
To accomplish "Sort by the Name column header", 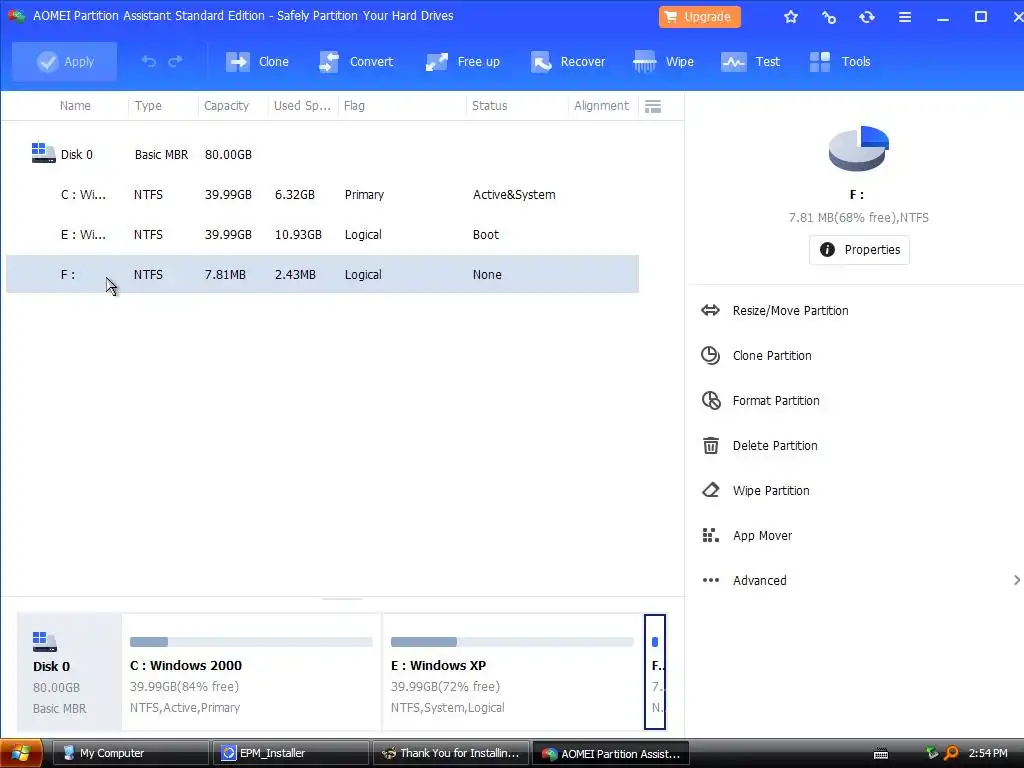I will 75,106.
